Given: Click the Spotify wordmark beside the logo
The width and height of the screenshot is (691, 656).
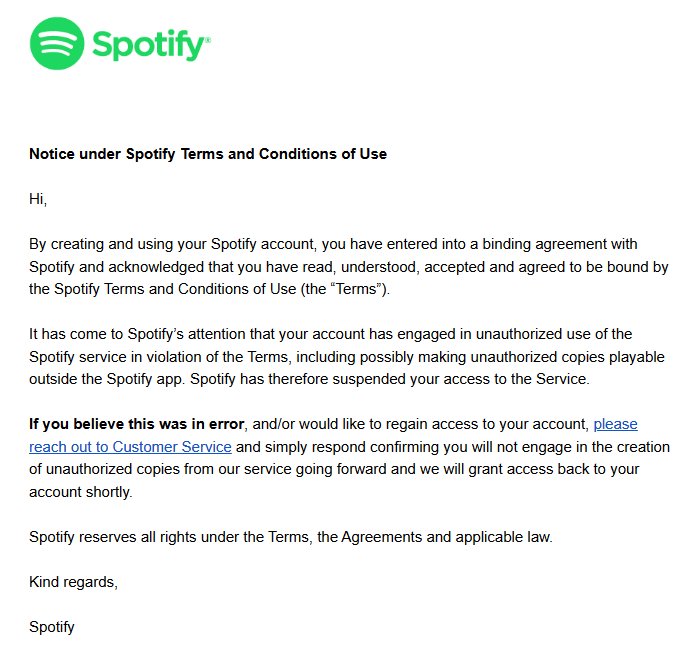Looking at the screenshot, I should pos(149,45).
